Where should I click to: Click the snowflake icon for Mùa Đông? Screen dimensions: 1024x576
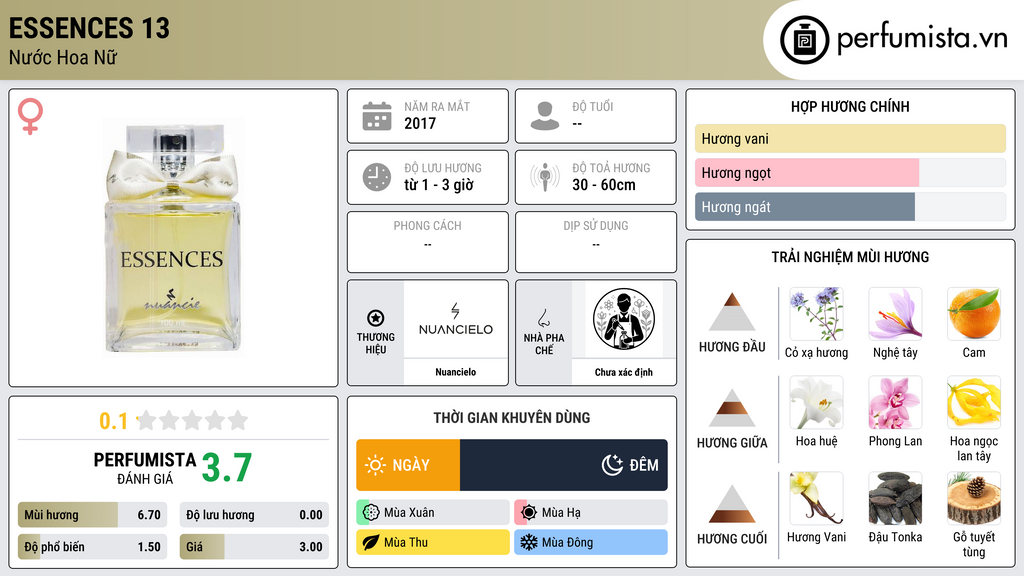pos(529,543)
